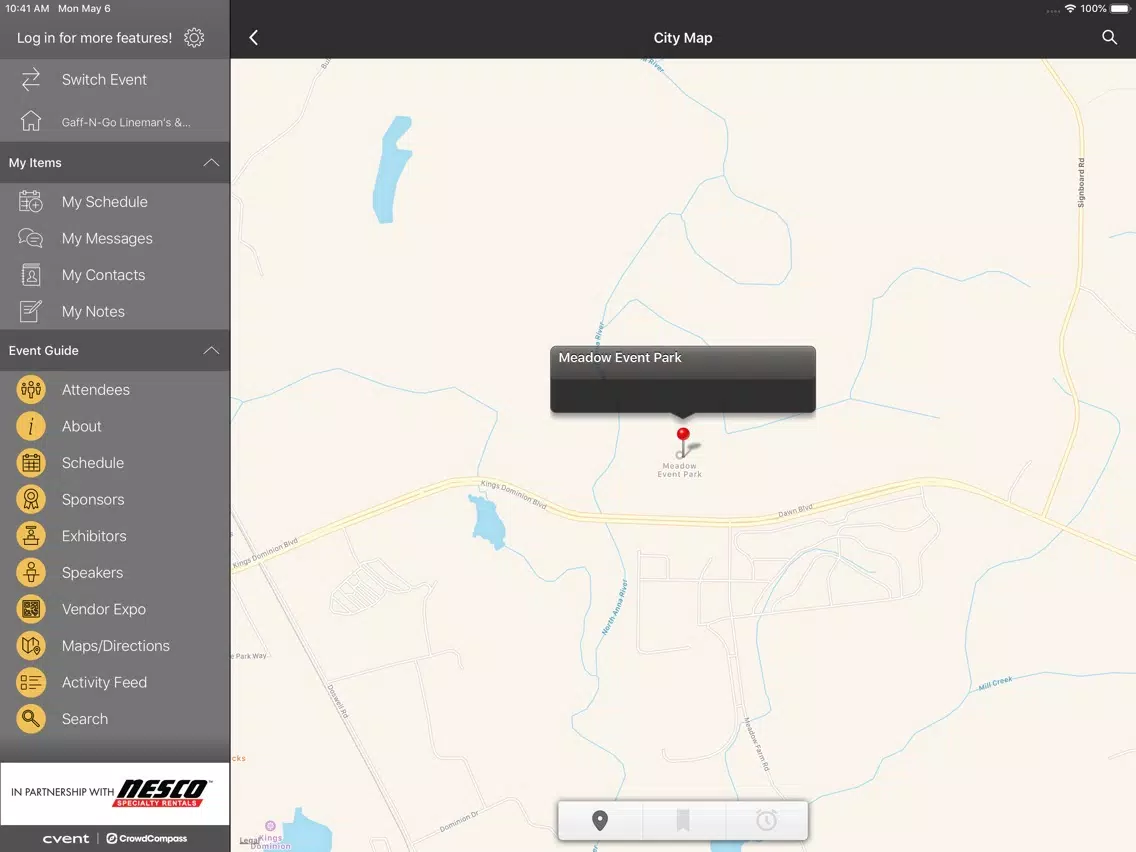
Task: Click the Switch Event arrows icon
Action: pos(30,80)
